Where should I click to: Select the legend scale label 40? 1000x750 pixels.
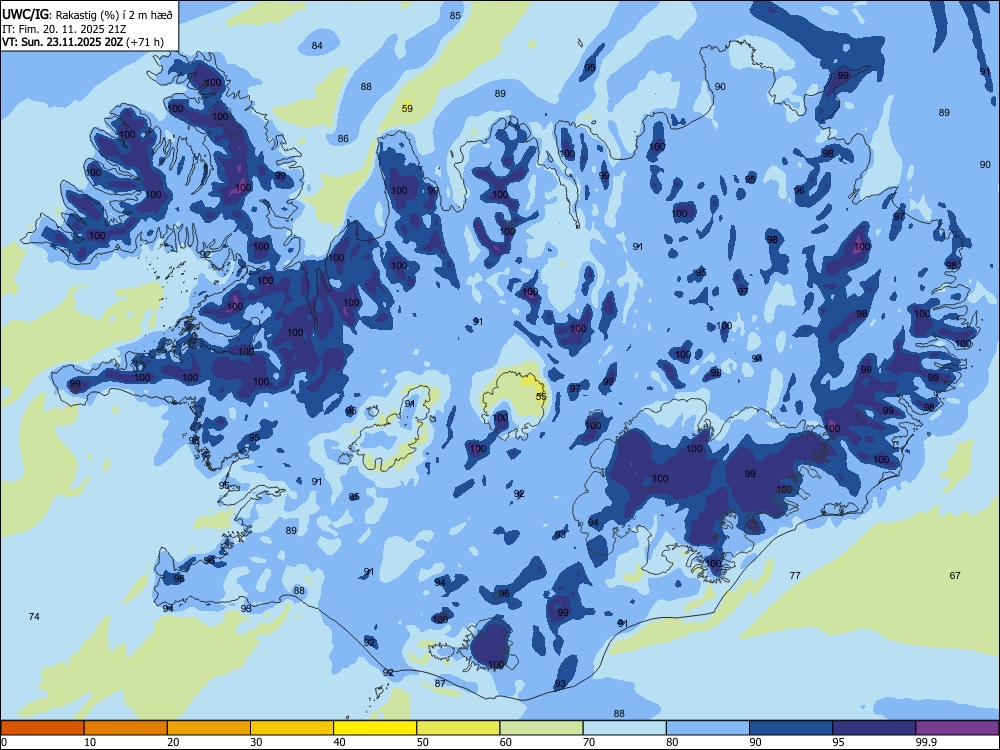click(339, 742)
